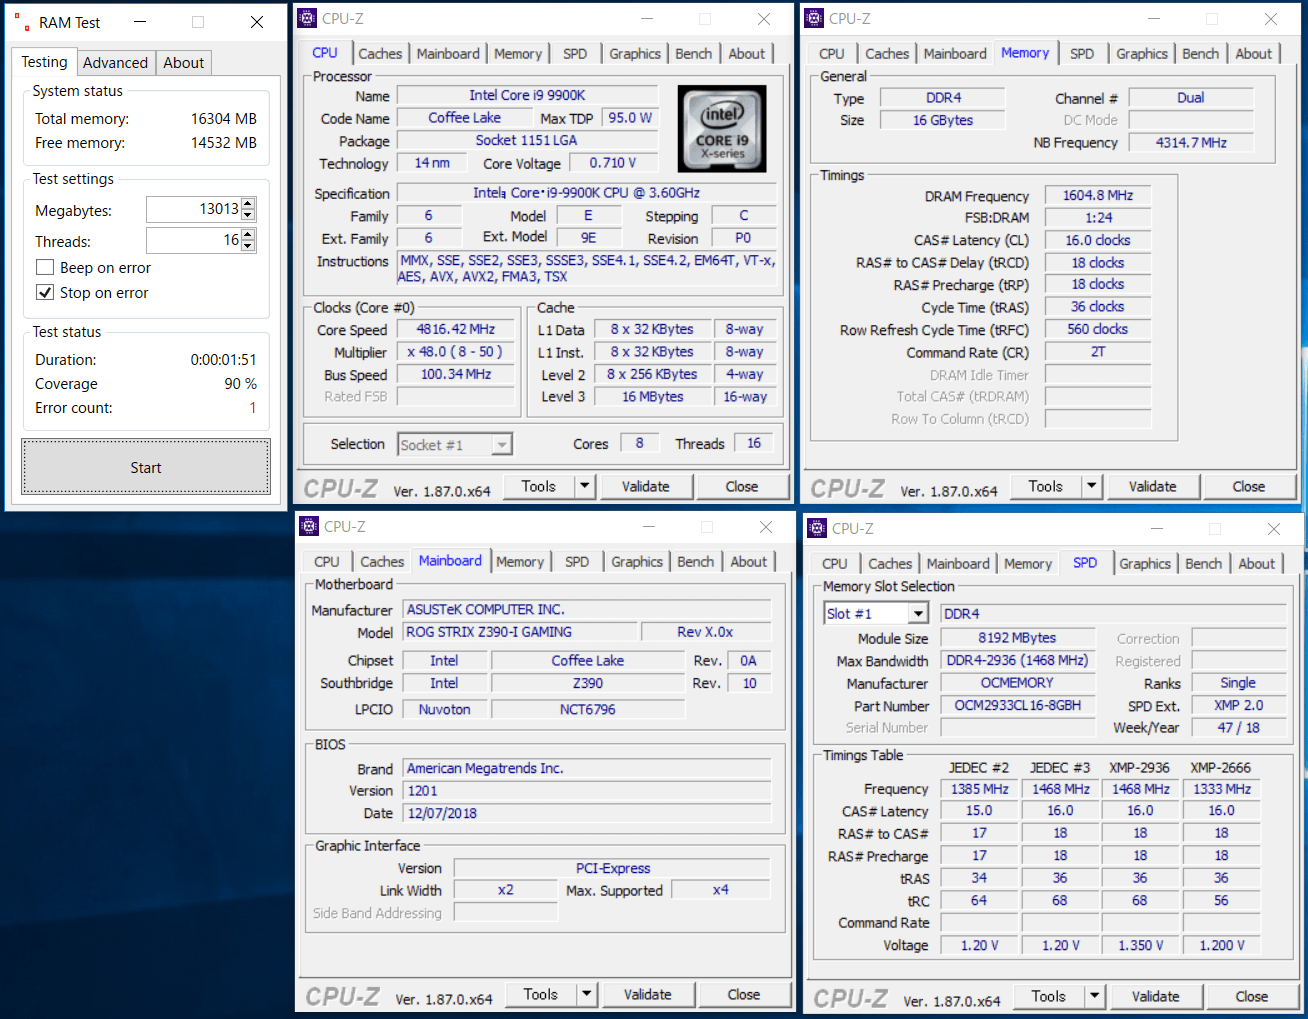Image resolution: width=1308 pixels, height=1019 pixels.
Task: Click the BIOS Date value '12/07/2018'
Action: coord(587,813)
